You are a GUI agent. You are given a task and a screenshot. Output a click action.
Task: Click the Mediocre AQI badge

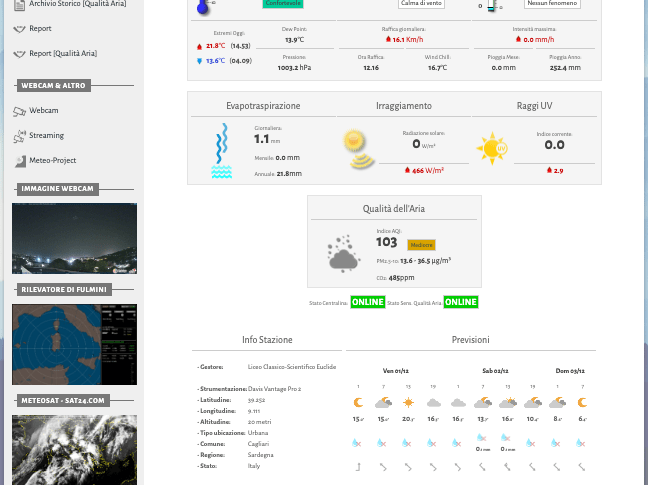coord(421,245)
